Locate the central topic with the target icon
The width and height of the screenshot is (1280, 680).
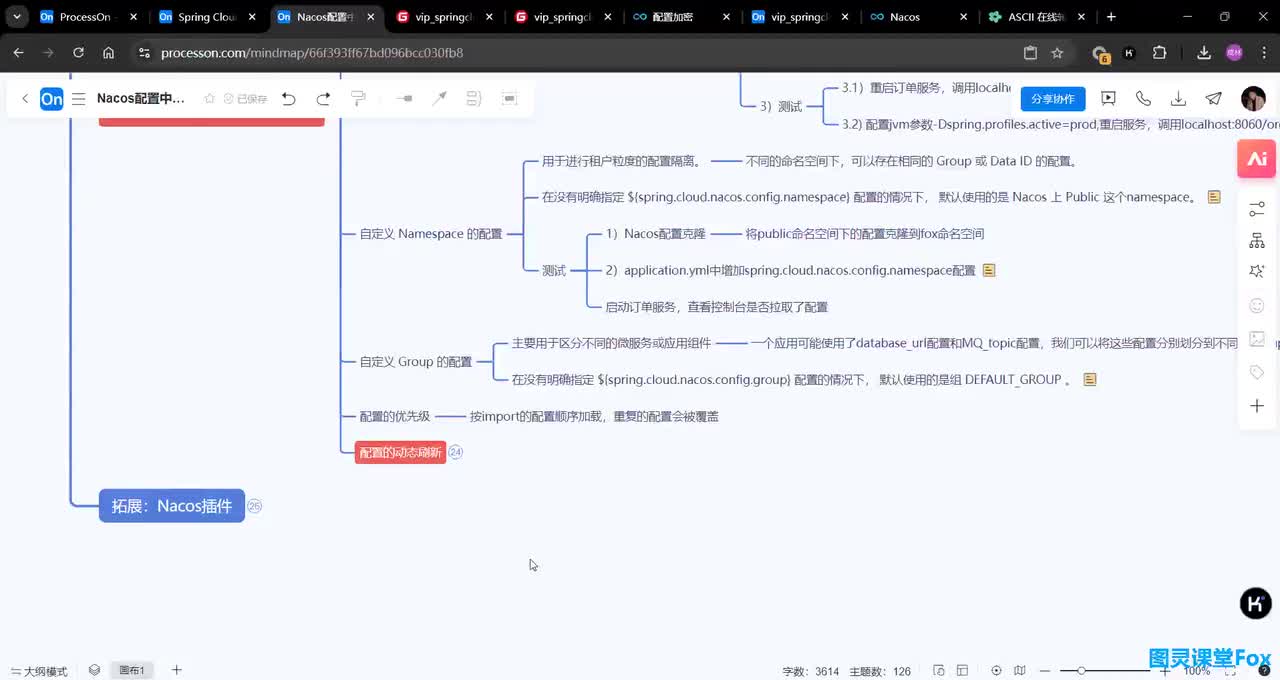coord(996,671)
